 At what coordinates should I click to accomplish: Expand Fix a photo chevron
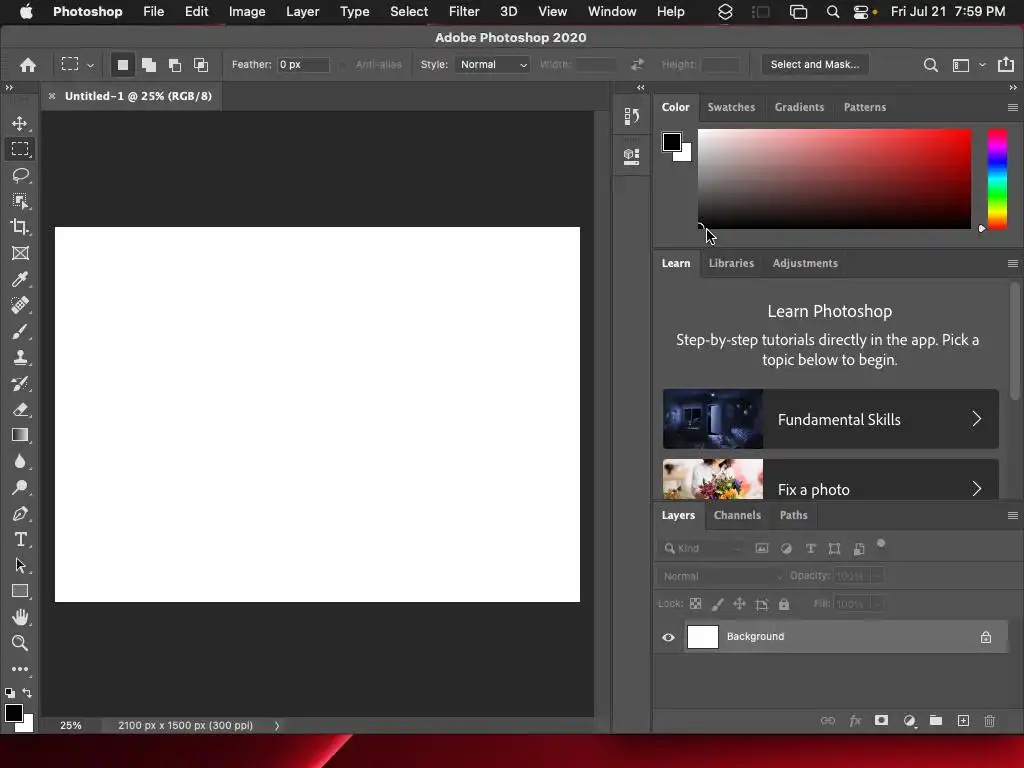click(x=976, y=489)
